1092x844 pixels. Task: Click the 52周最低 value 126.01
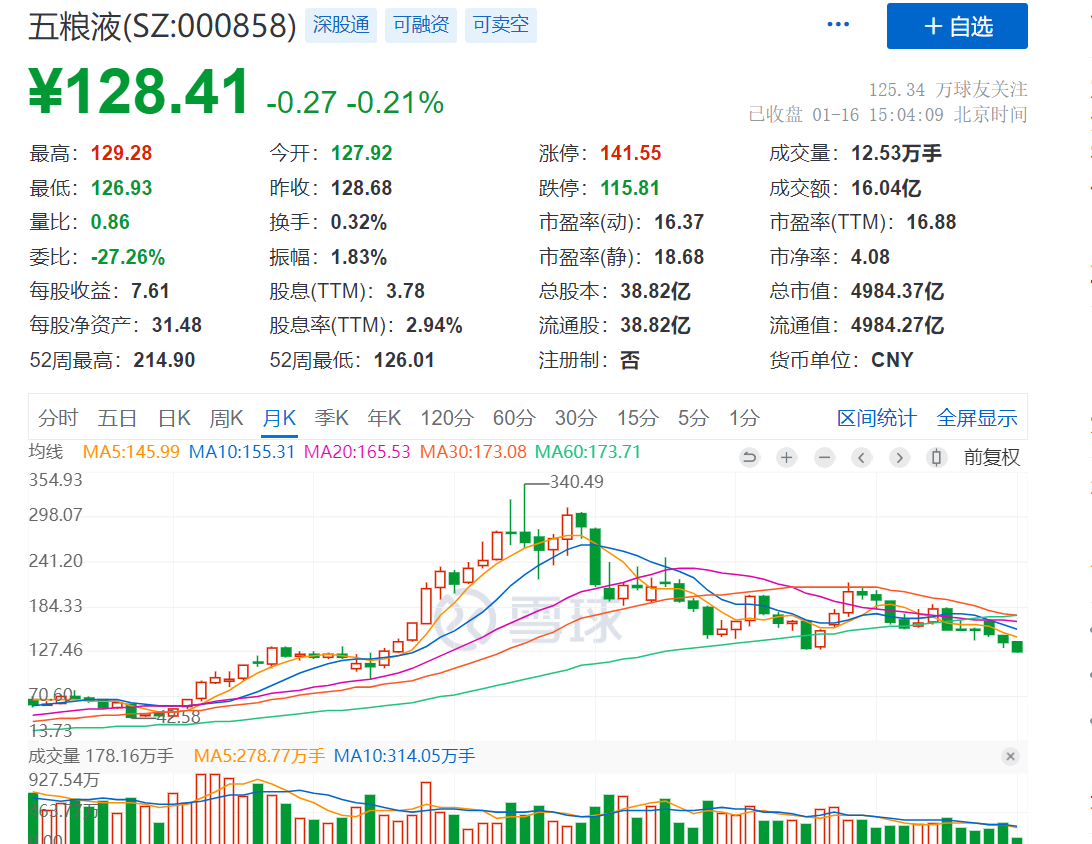pyautogui.click(x=404, y=360)
